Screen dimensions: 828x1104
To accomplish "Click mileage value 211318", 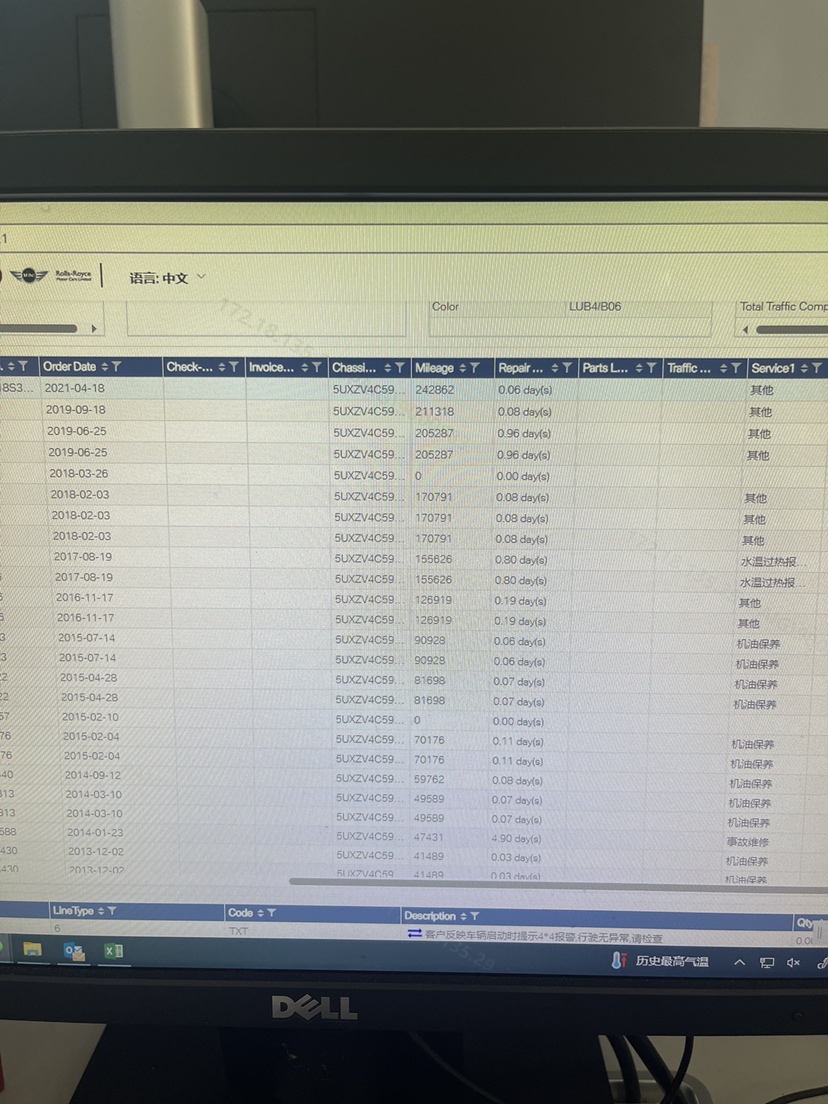I will pos(434,411).
